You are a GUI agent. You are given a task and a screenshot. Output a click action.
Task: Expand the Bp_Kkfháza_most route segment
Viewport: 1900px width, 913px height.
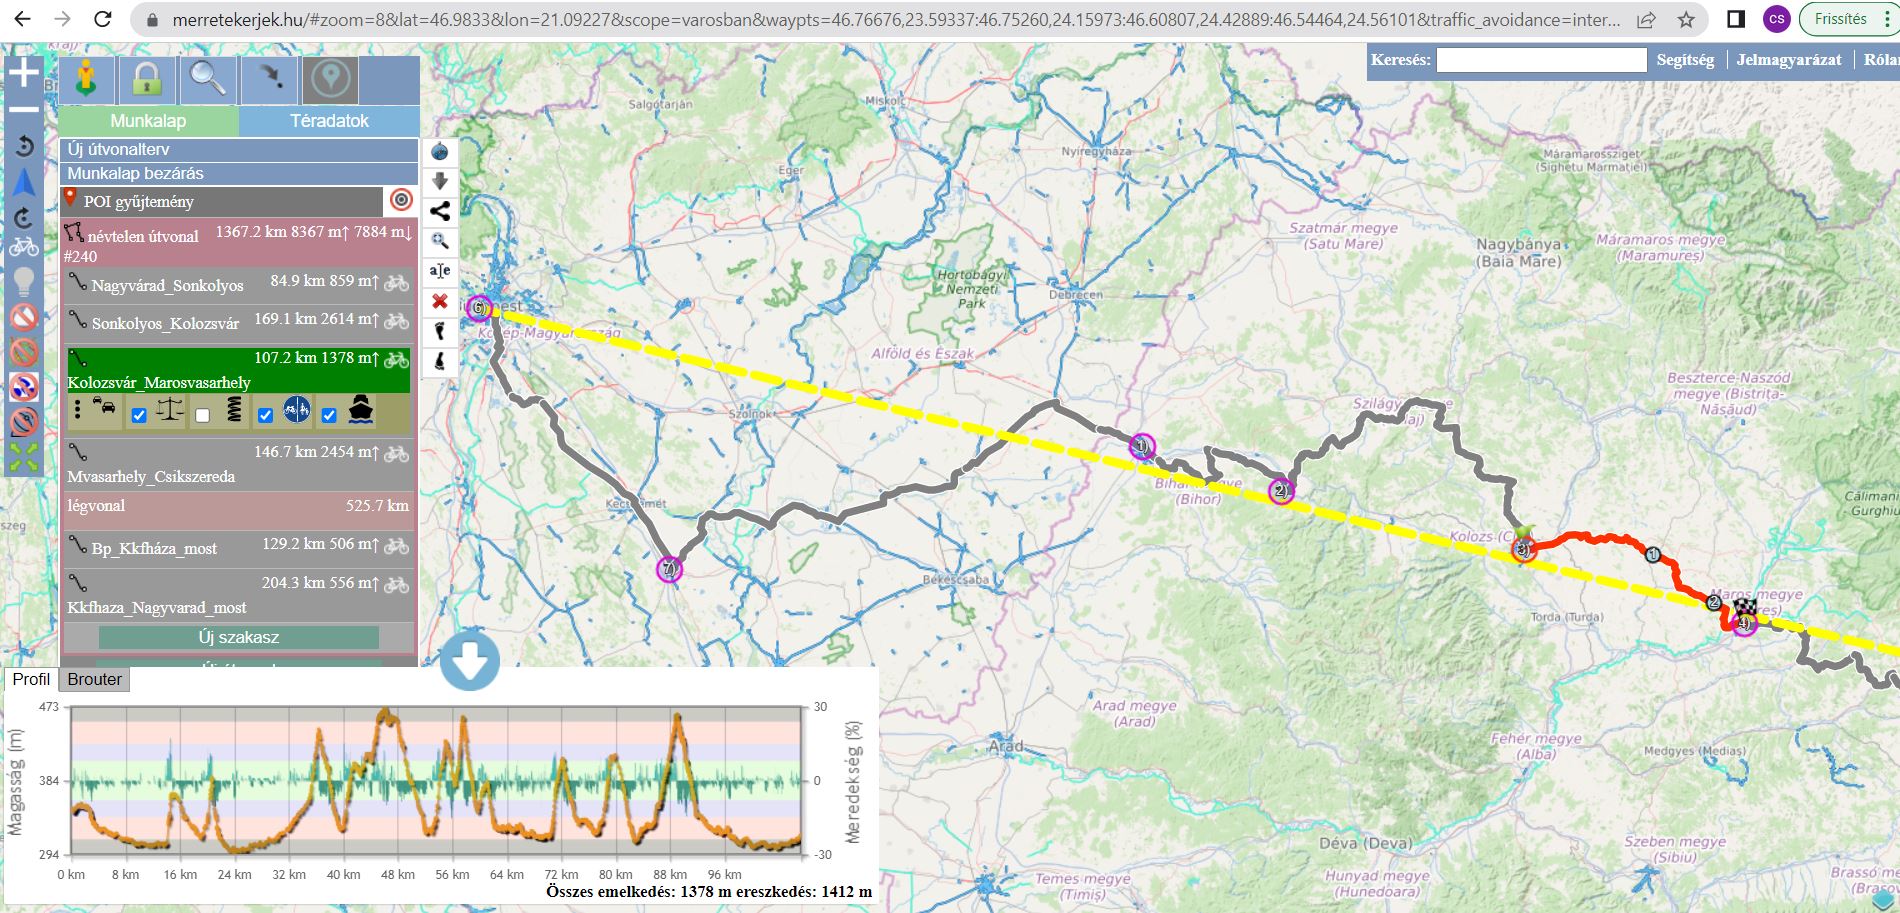pyautogui.click(x=154, y=548)
